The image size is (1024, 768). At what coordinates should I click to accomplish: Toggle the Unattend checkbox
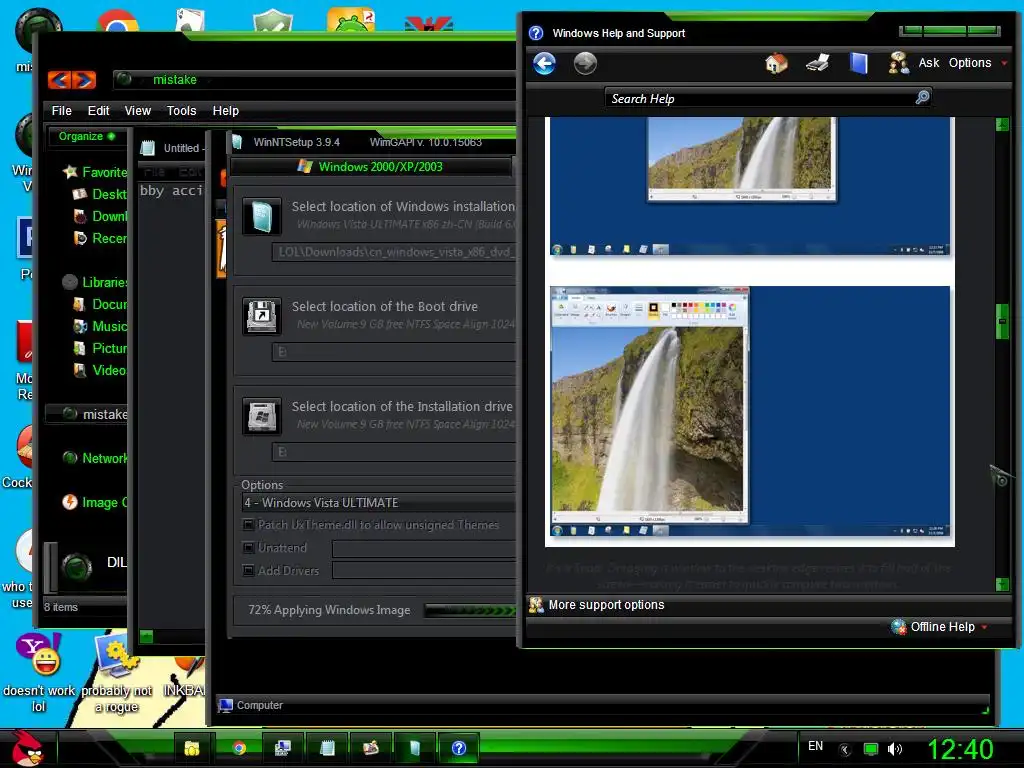[x=248, y=547]
